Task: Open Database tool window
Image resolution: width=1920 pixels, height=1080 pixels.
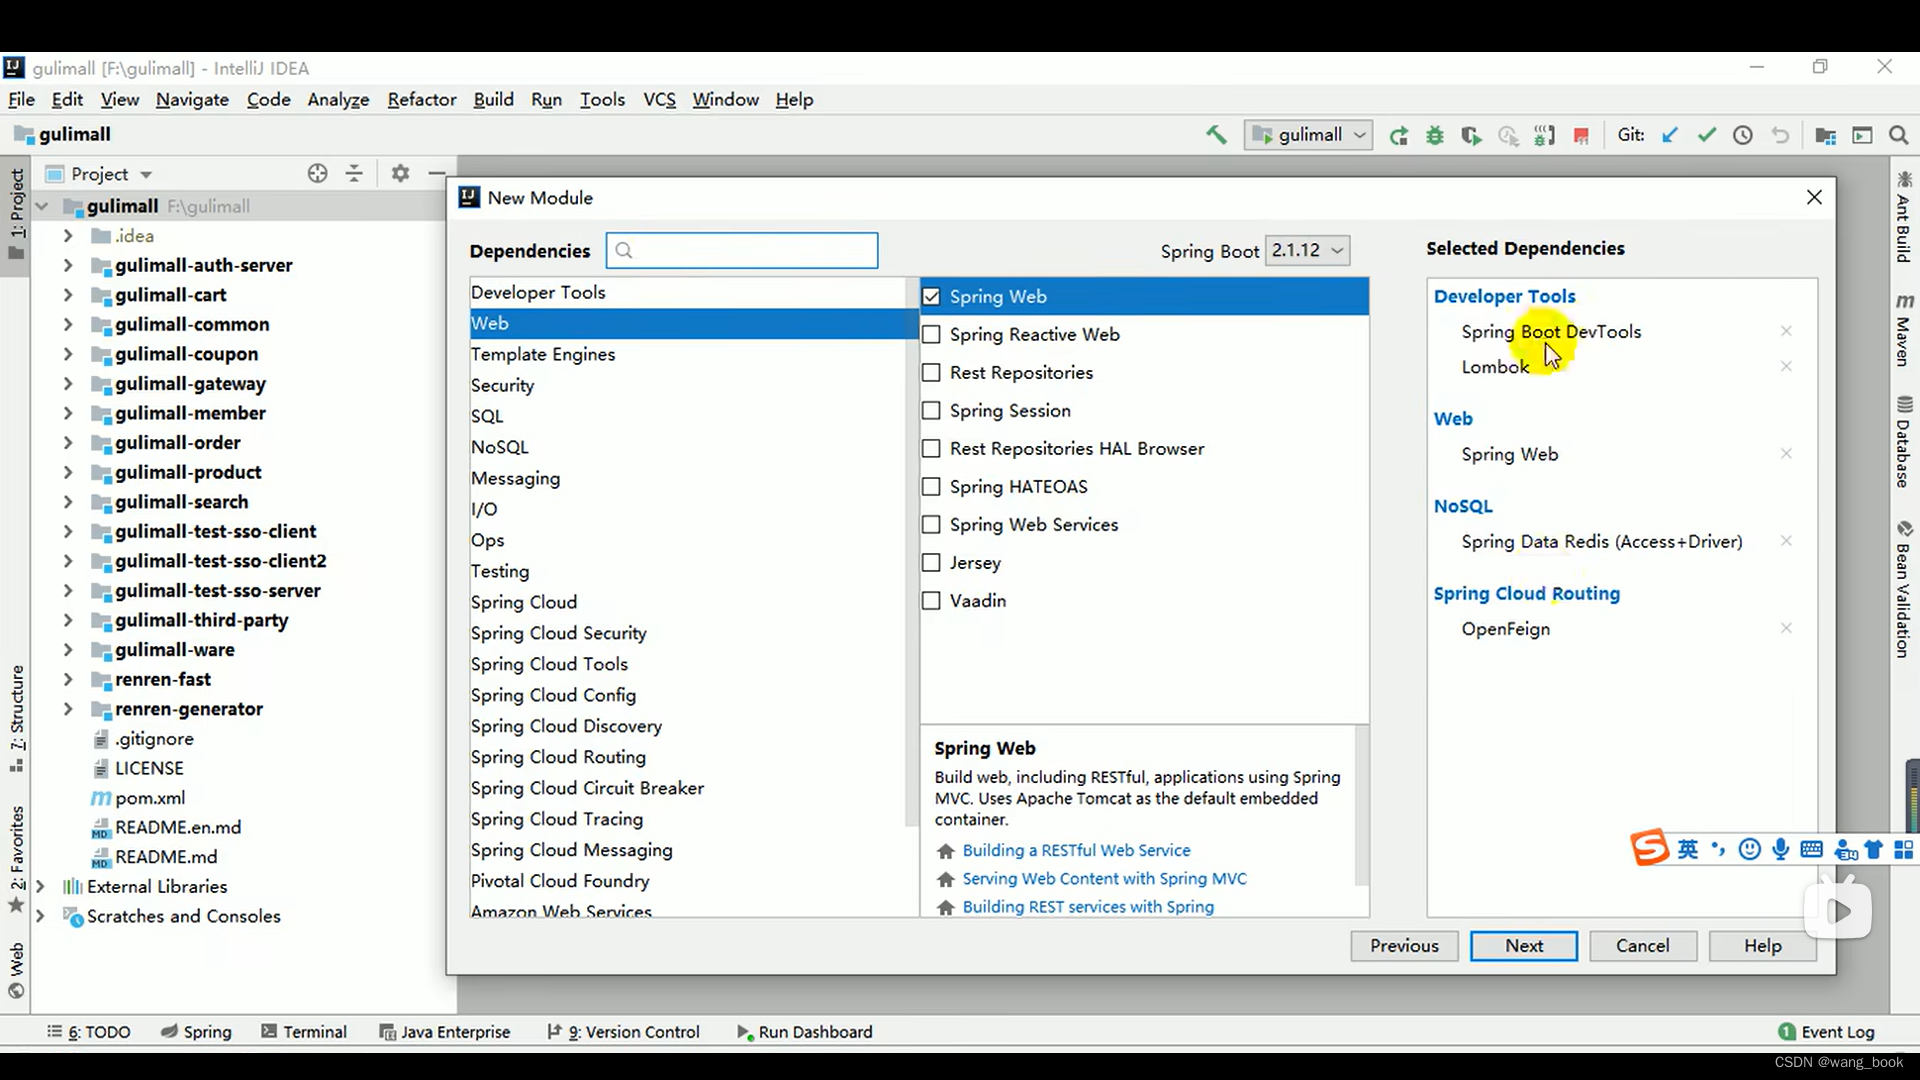Action: [1904, 442]
